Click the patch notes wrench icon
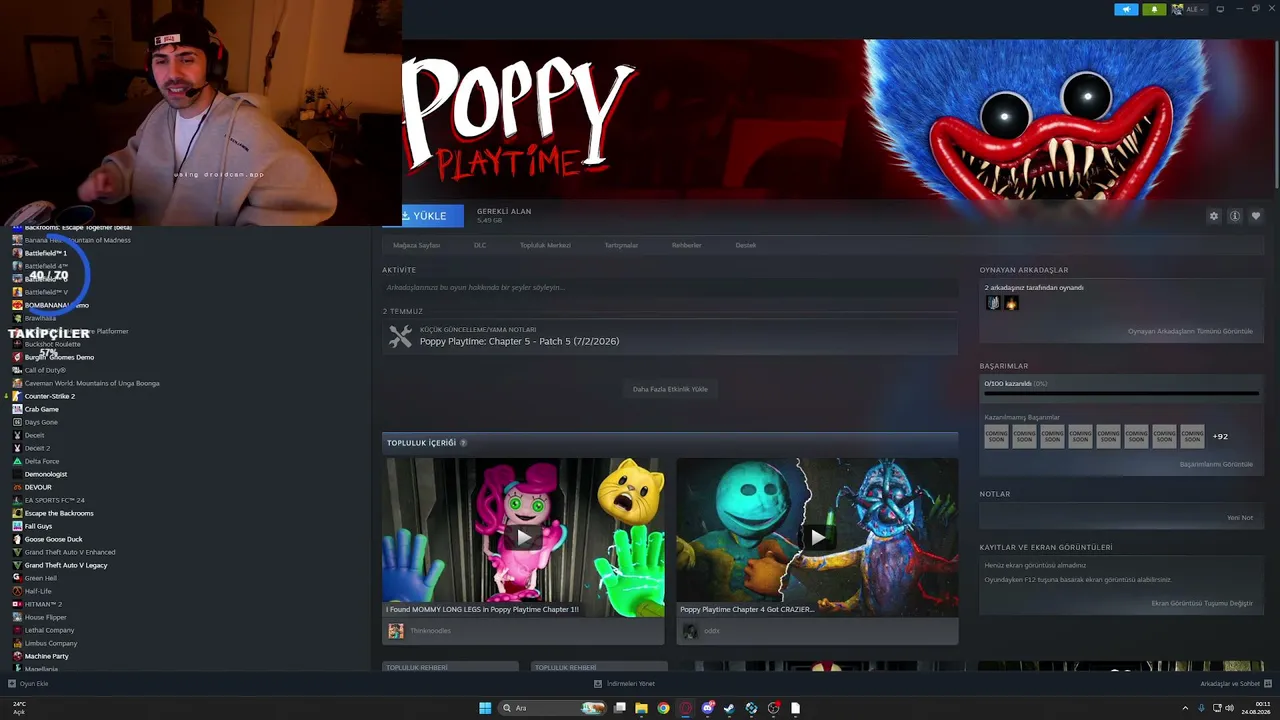Viewport: 1280px width, 720px height. click(x=400, y=337)
